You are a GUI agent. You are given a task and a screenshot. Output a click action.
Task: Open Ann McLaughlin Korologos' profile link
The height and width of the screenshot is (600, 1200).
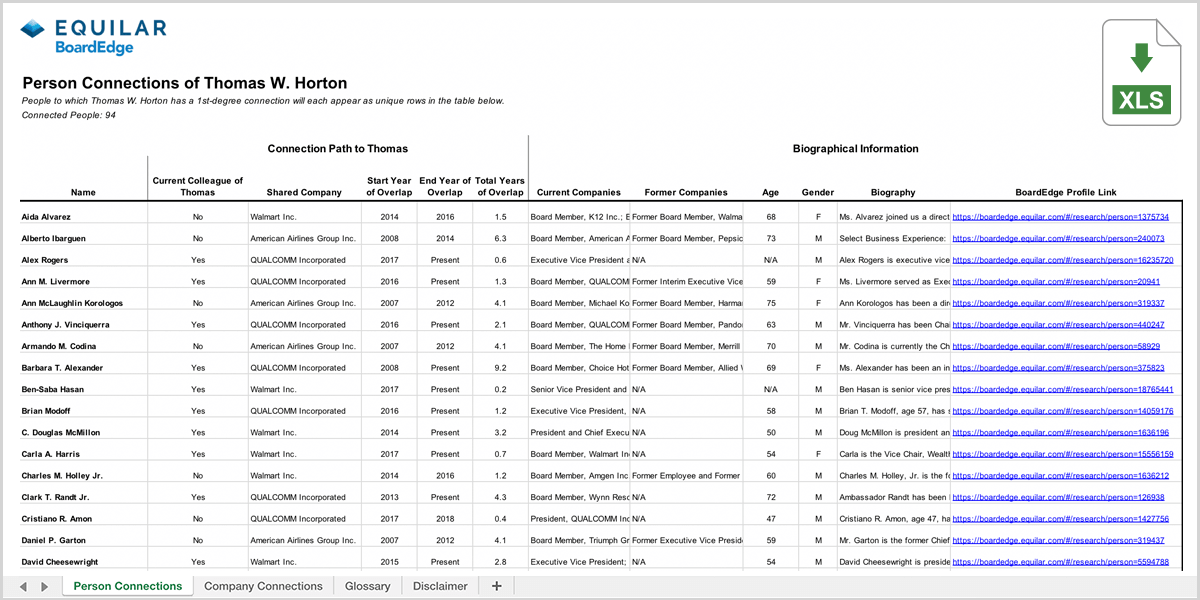click(1060, 303)
